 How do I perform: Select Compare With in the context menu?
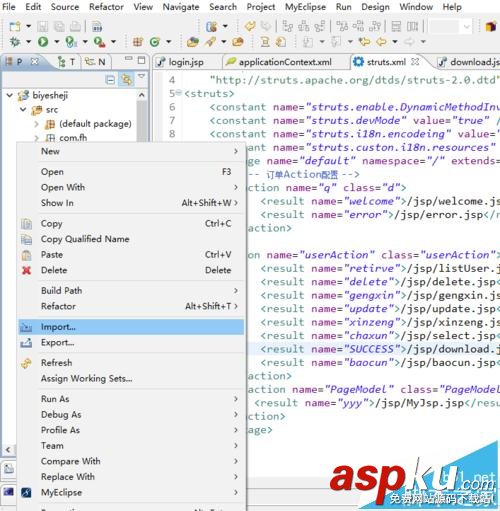[x=131, y=461]
